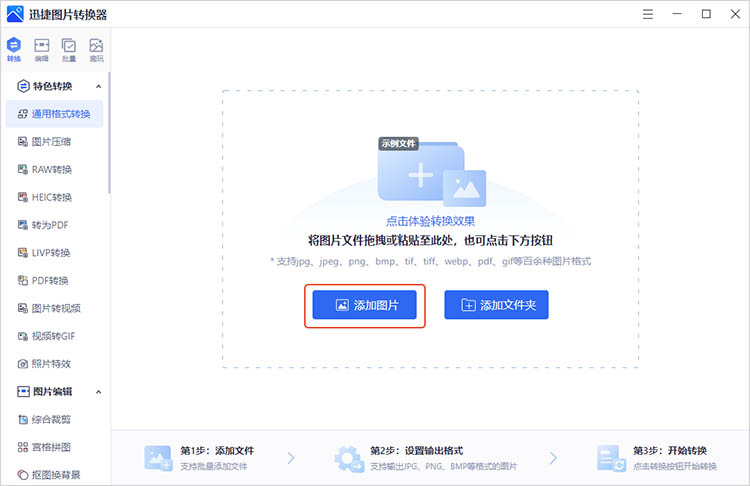Click the 添加文件夹 button

click(x=496, y=305)
